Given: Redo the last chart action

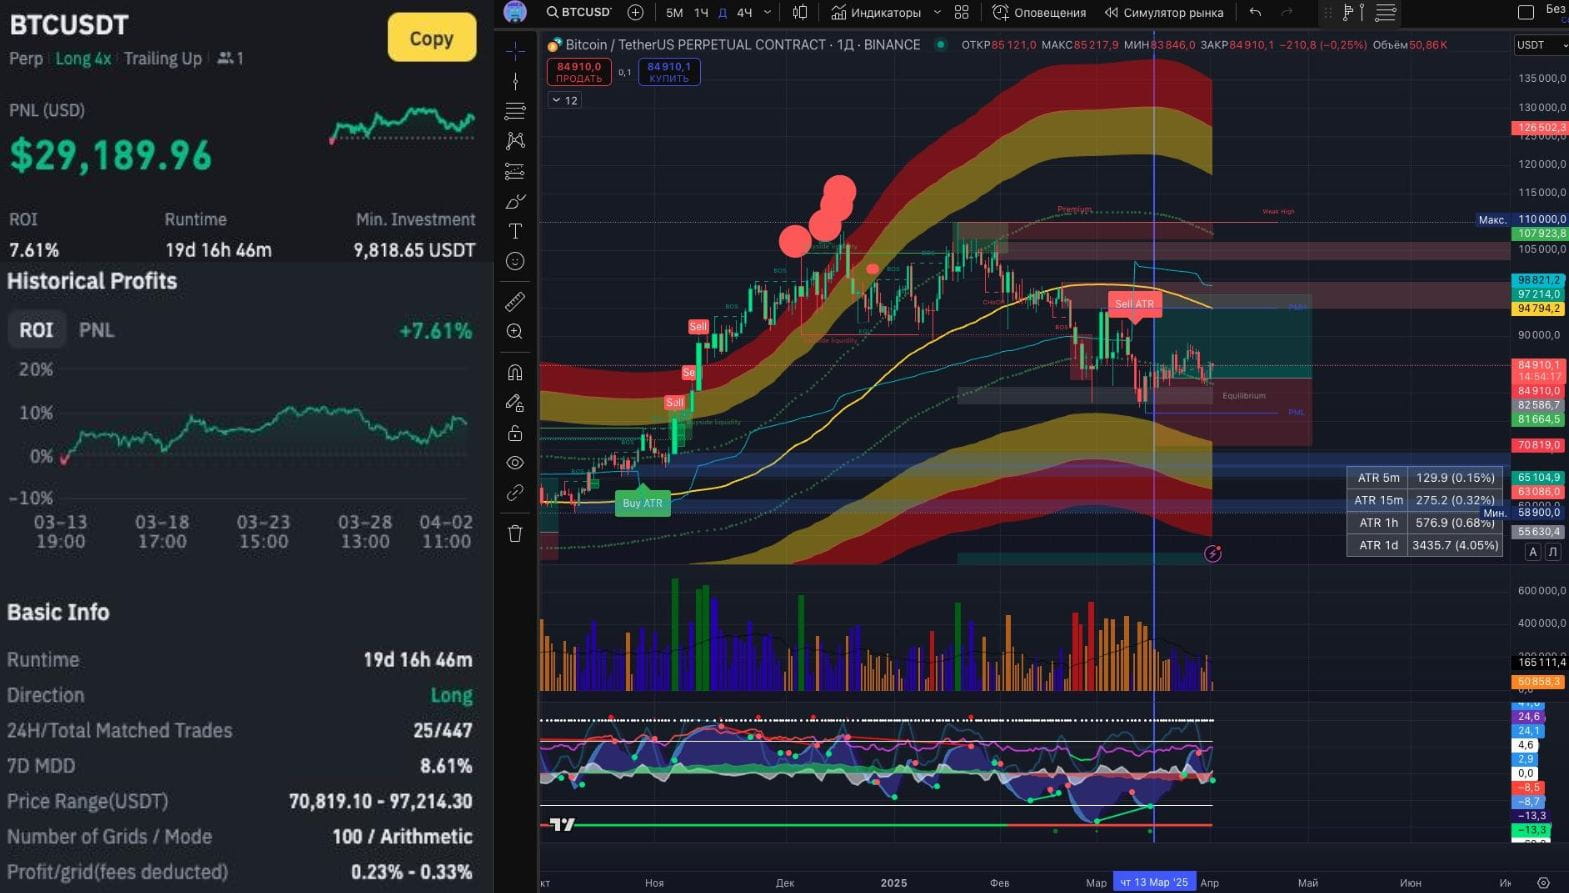Looking at the screenshot, I should [x=1287, y=12].
